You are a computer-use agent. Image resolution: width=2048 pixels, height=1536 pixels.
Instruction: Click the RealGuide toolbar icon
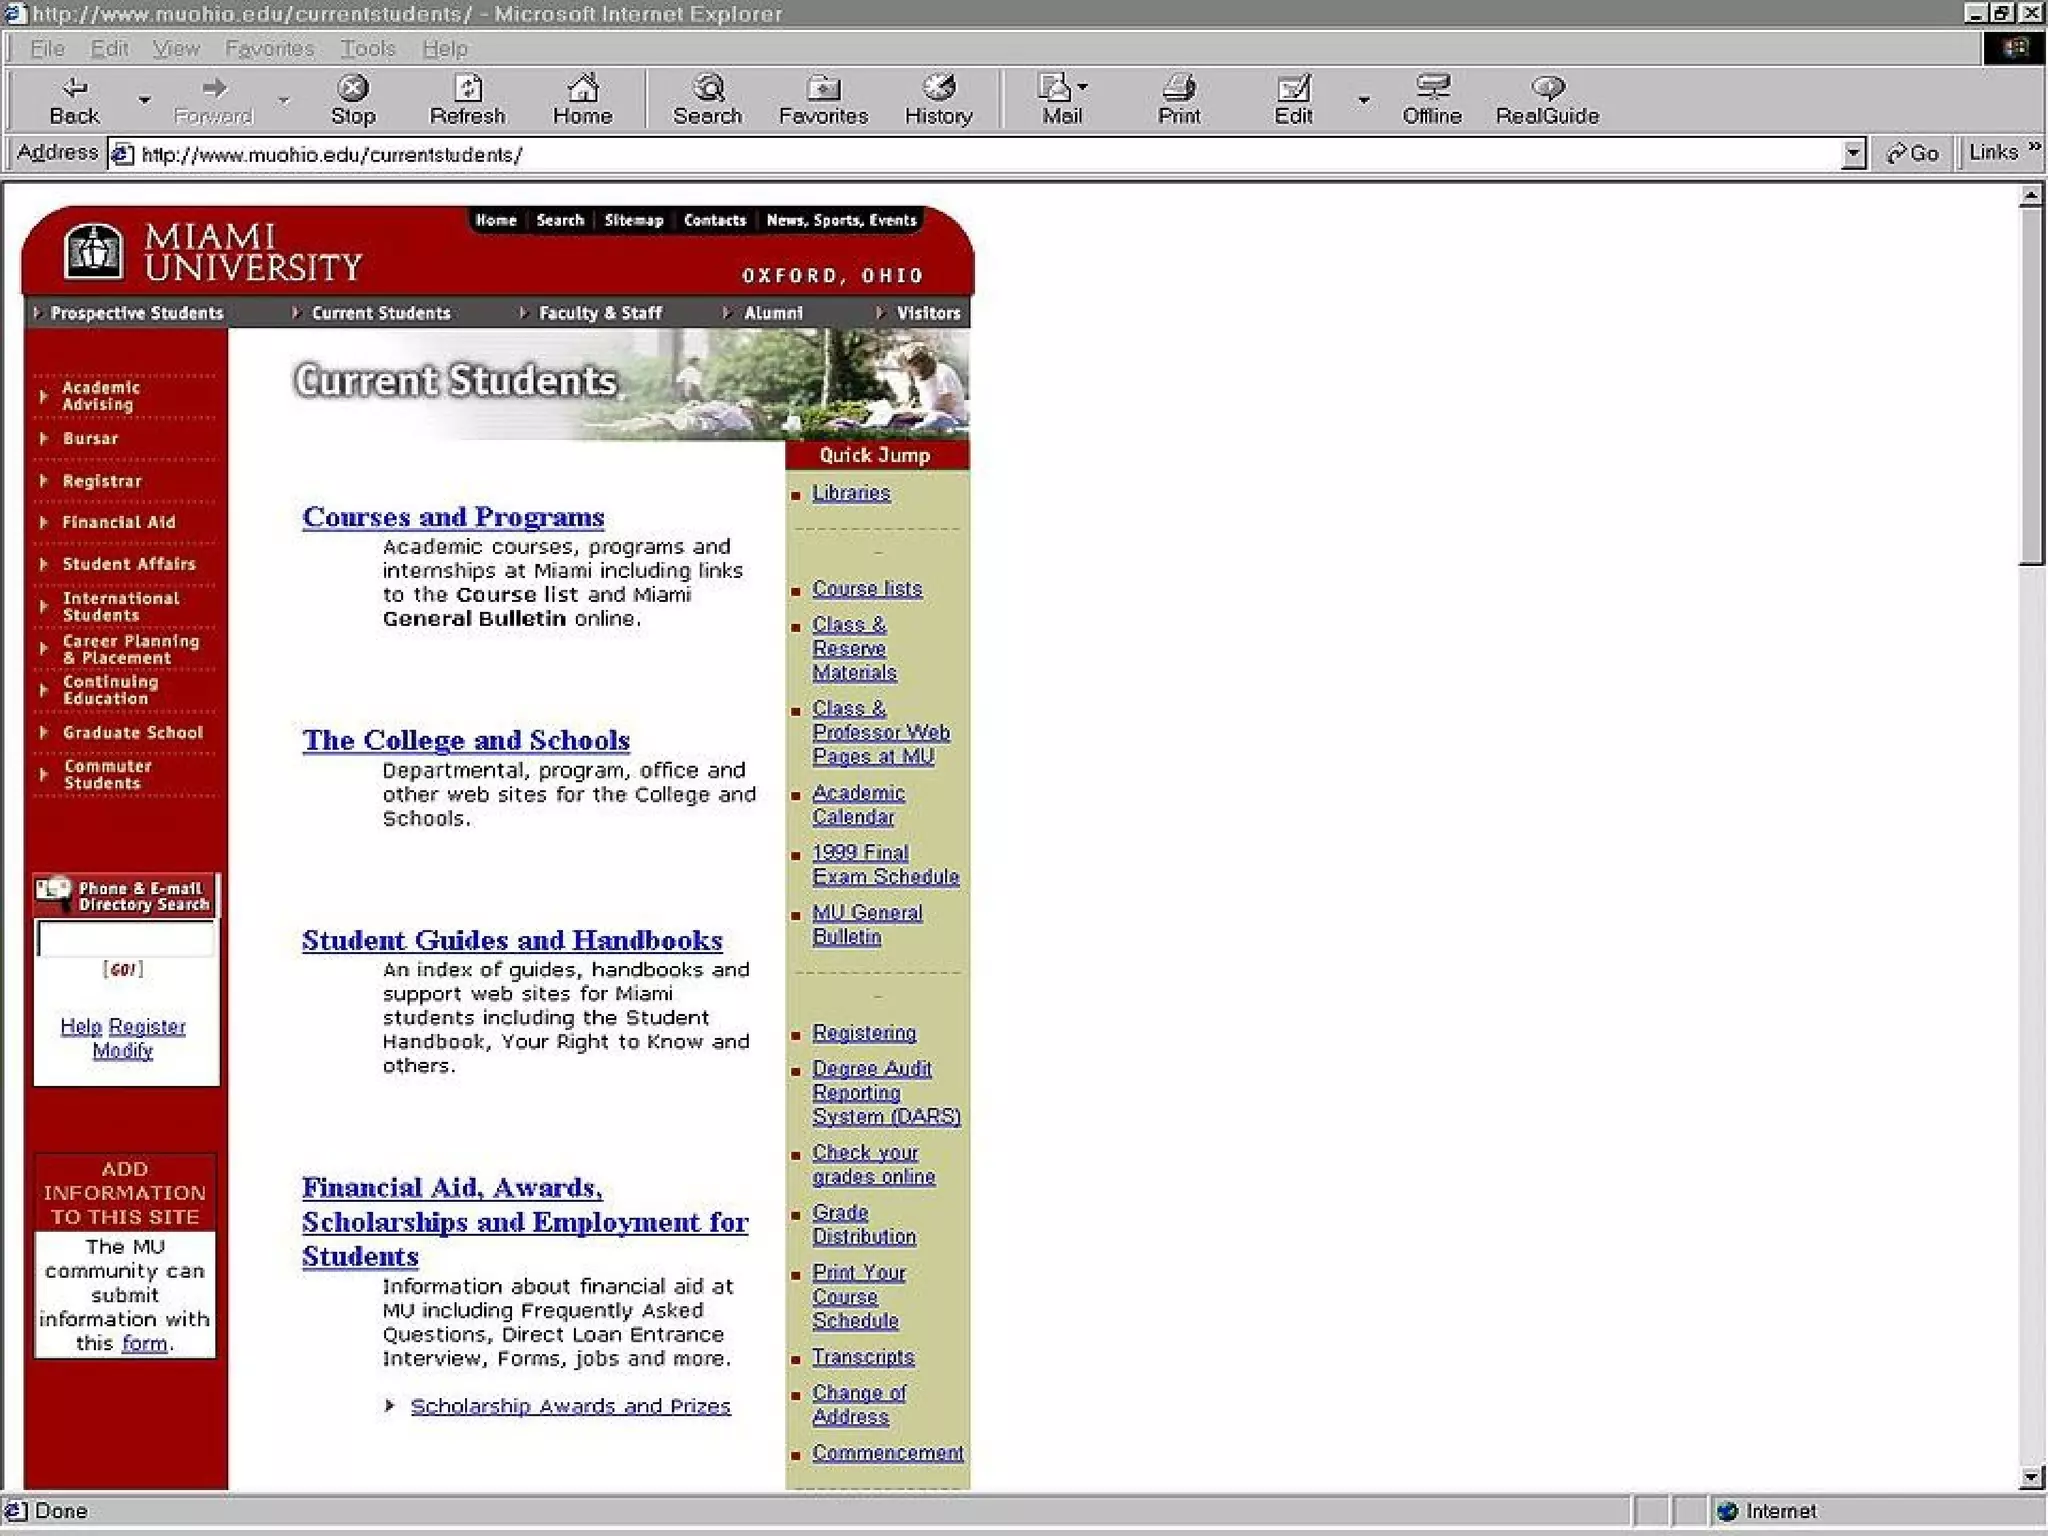click(x=1547, y=88)
